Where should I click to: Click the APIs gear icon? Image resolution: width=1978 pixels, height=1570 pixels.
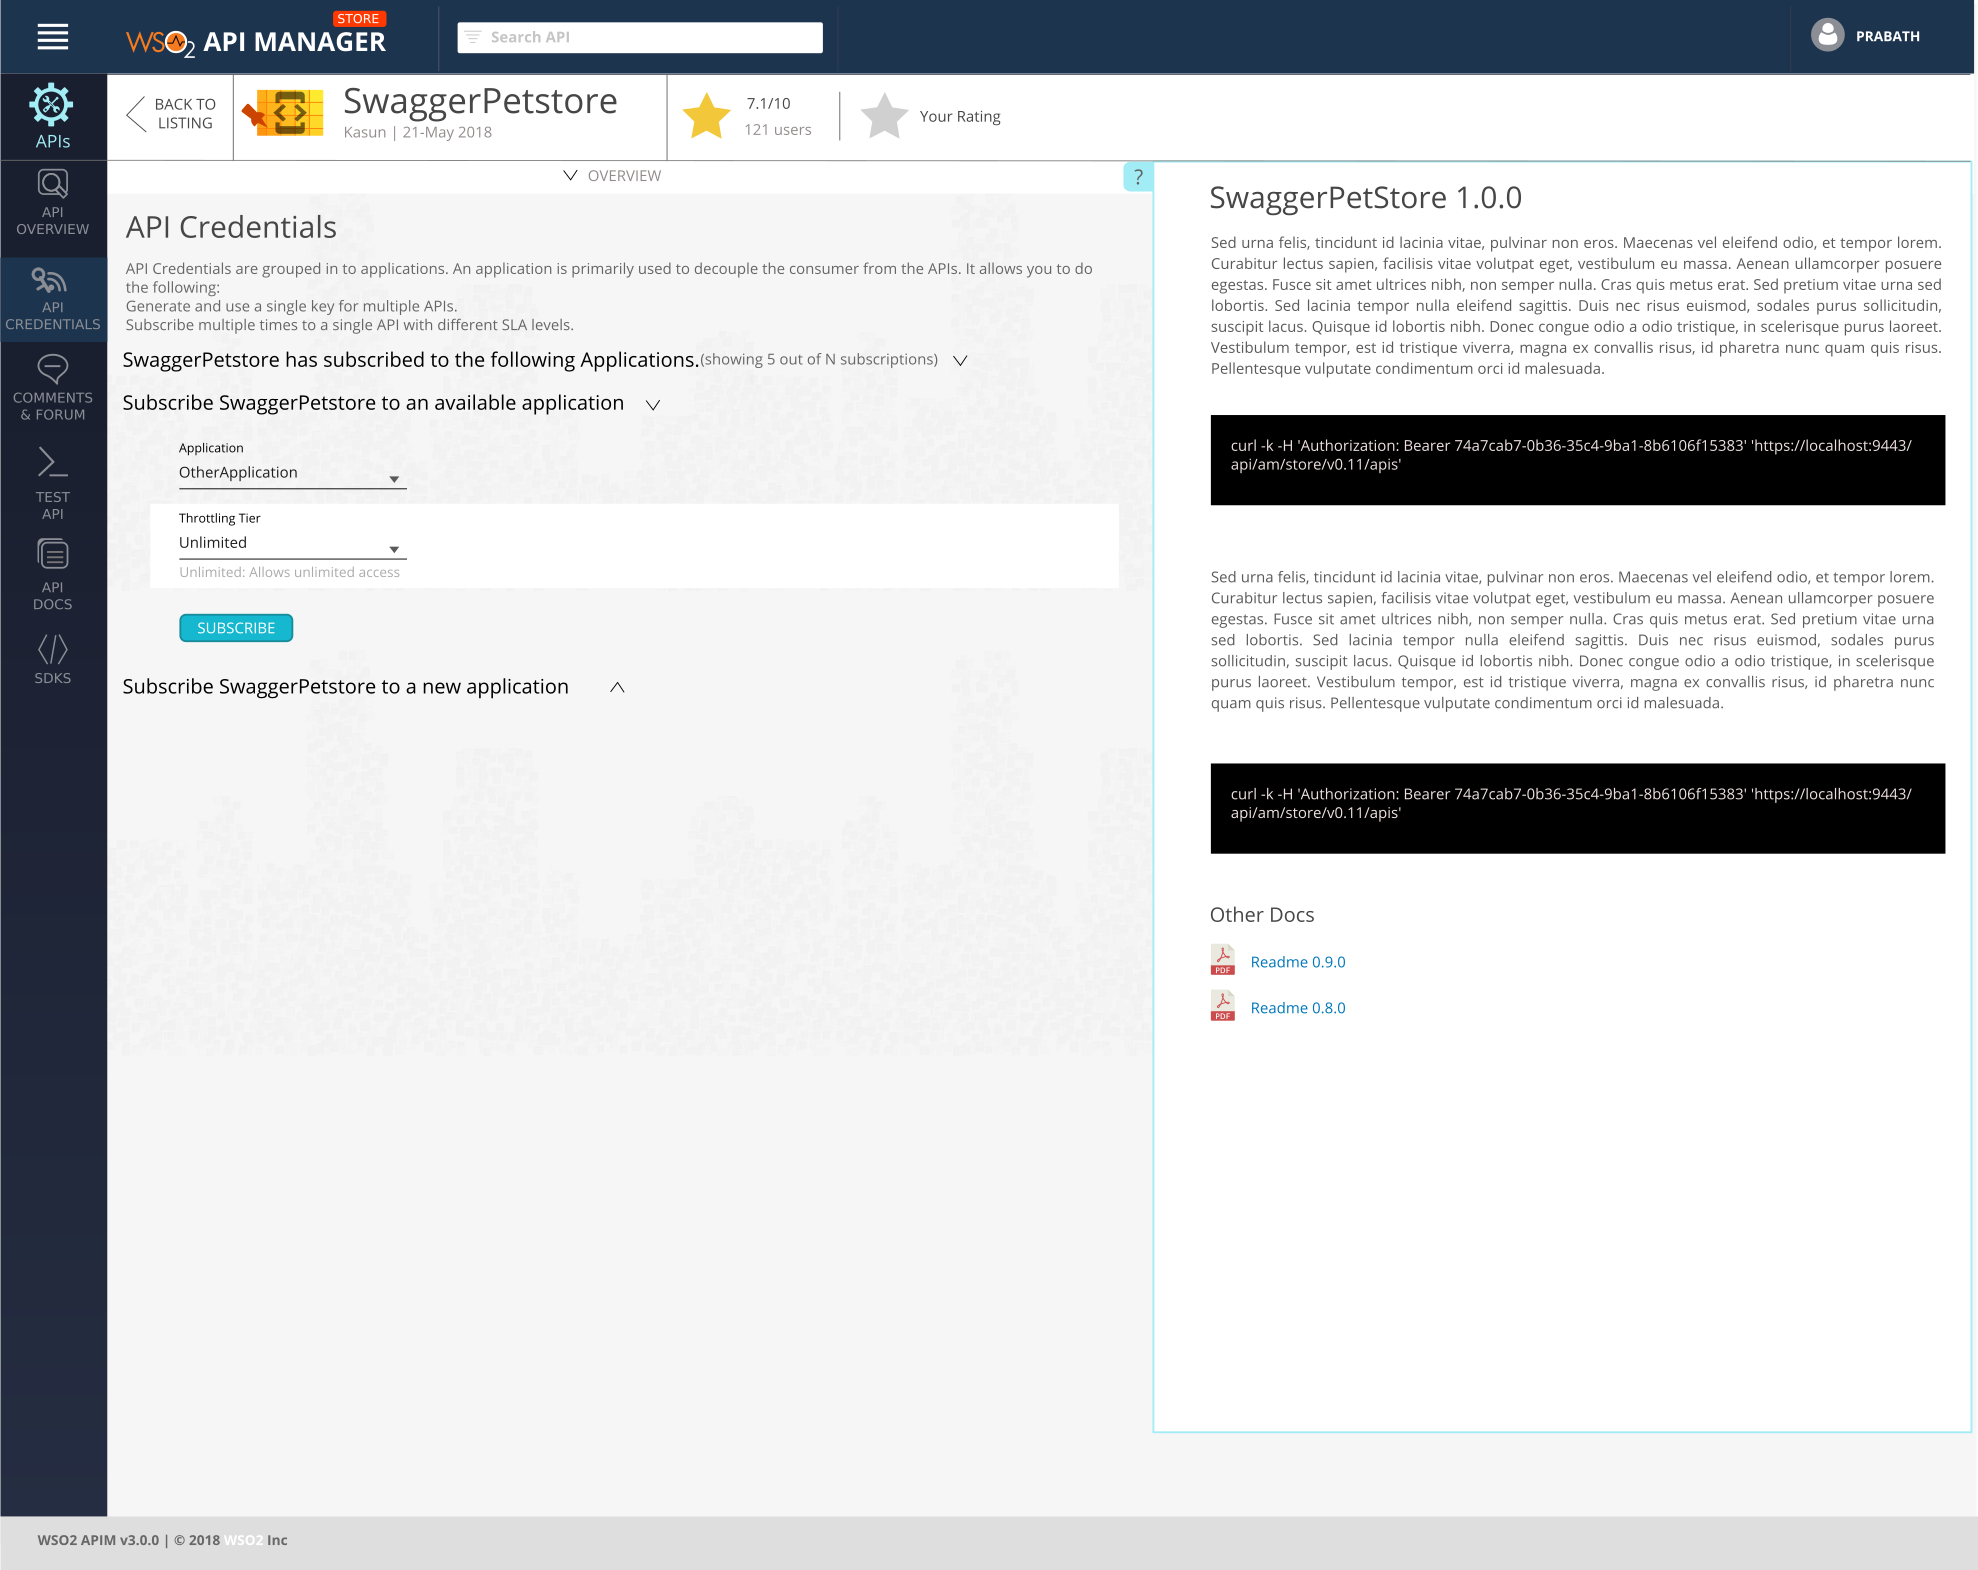pos(52,105)
